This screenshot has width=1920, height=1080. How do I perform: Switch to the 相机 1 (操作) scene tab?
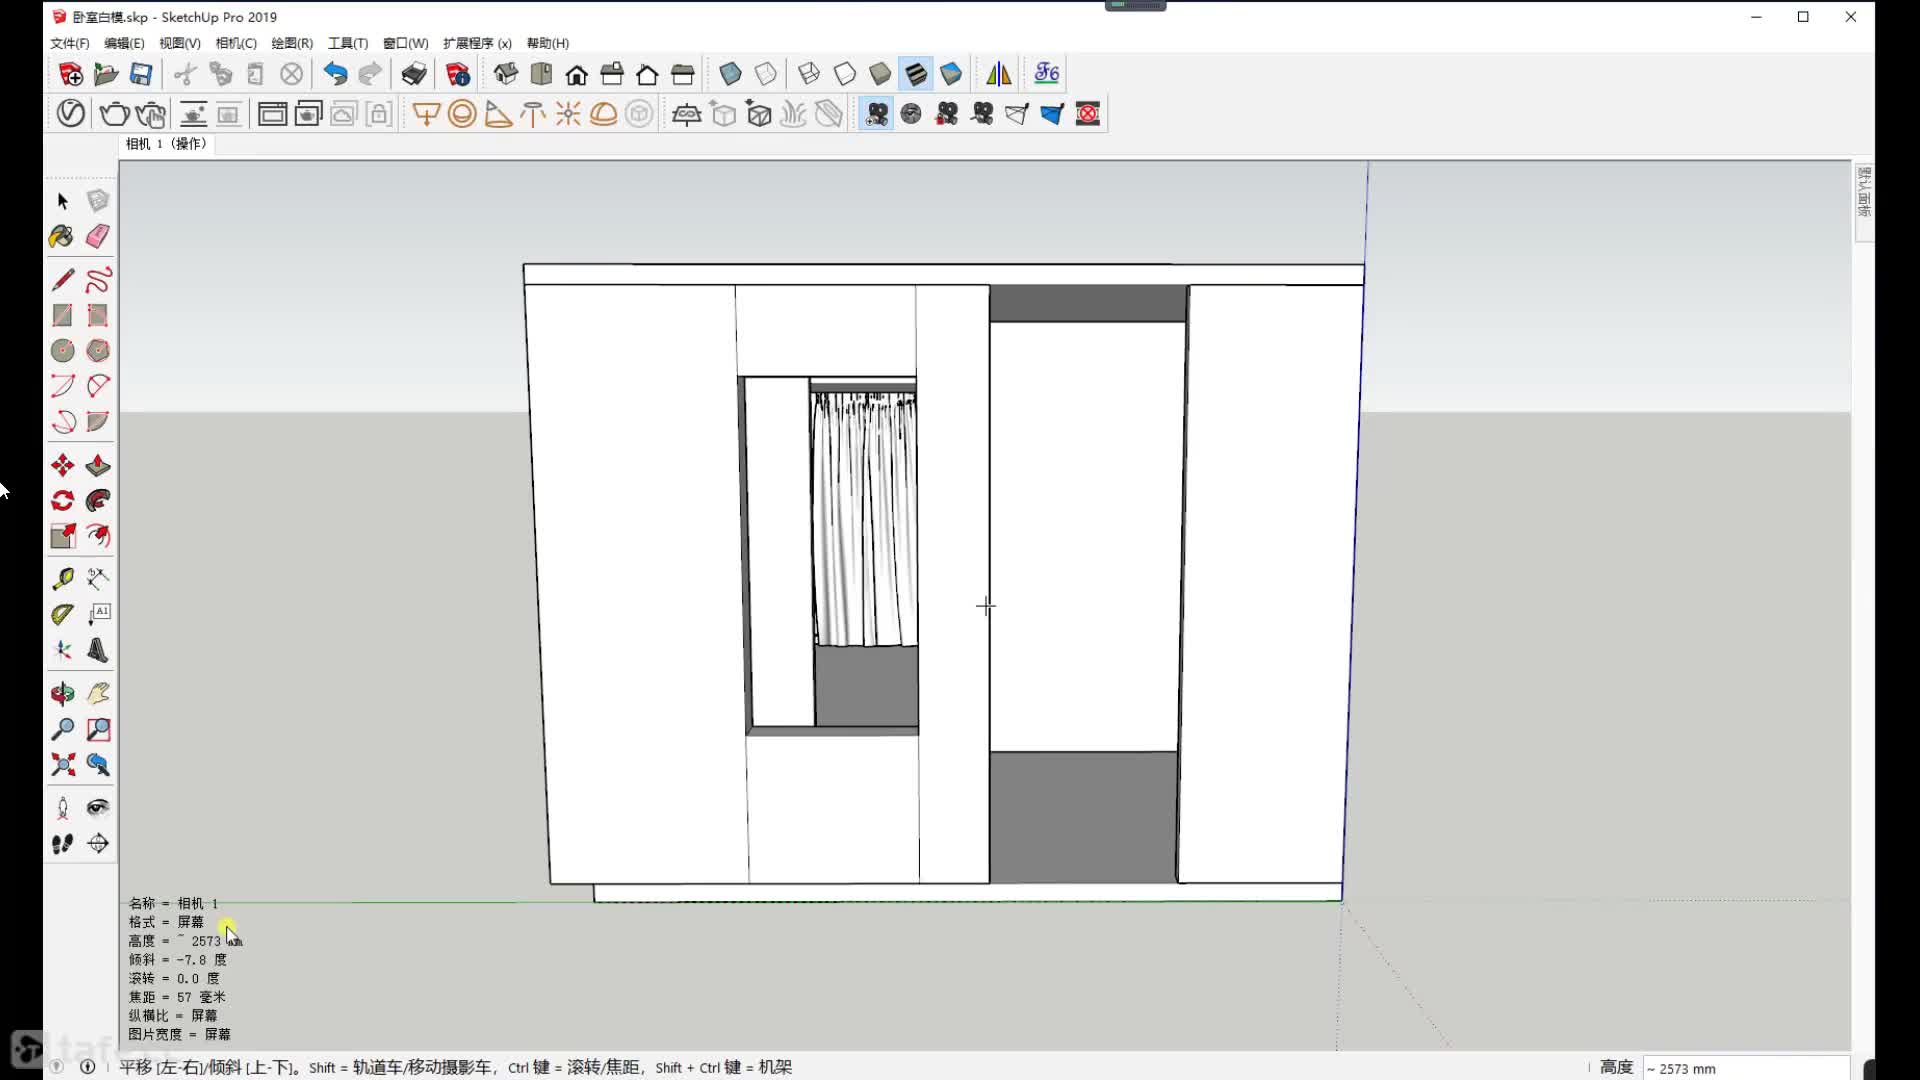pos(166,144)
